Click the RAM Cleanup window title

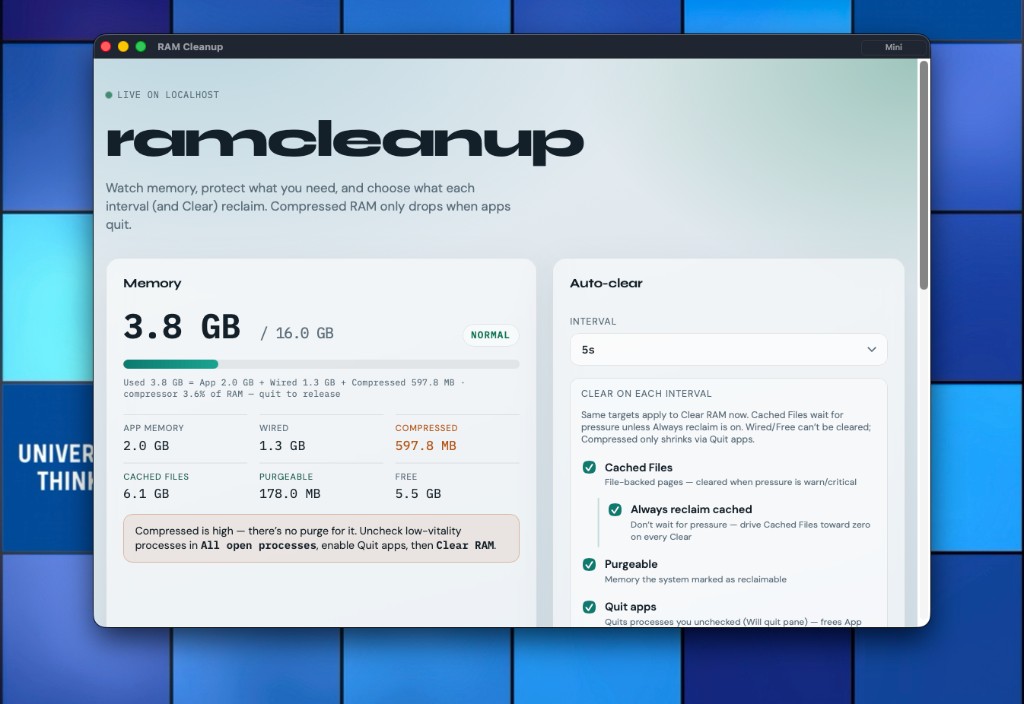[190, 47]
